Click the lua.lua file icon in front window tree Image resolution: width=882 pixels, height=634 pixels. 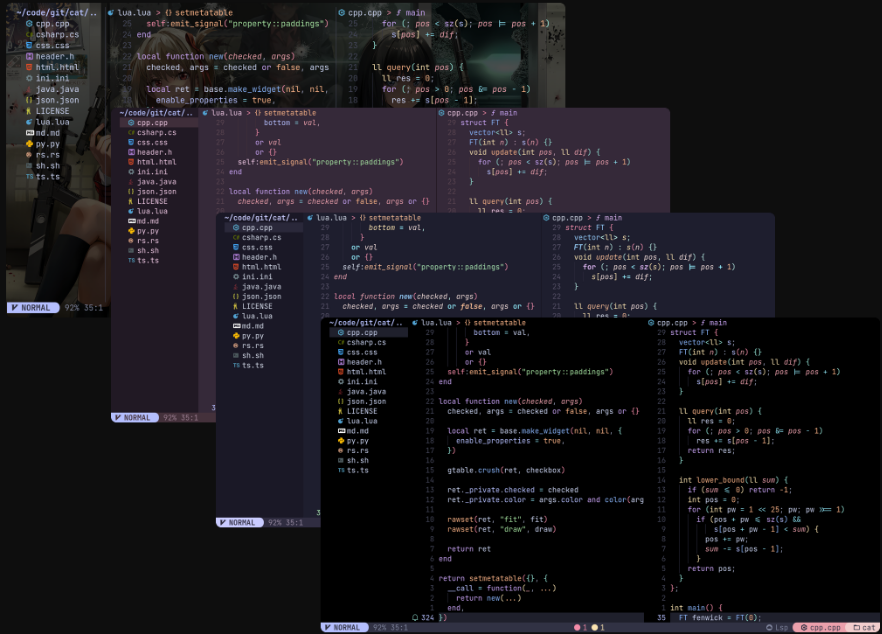click(341, 421)
